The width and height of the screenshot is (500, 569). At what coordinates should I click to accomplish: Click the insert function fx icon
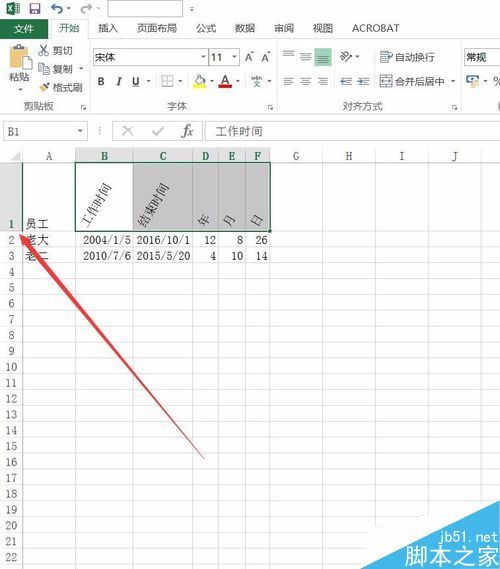[187, 131]
